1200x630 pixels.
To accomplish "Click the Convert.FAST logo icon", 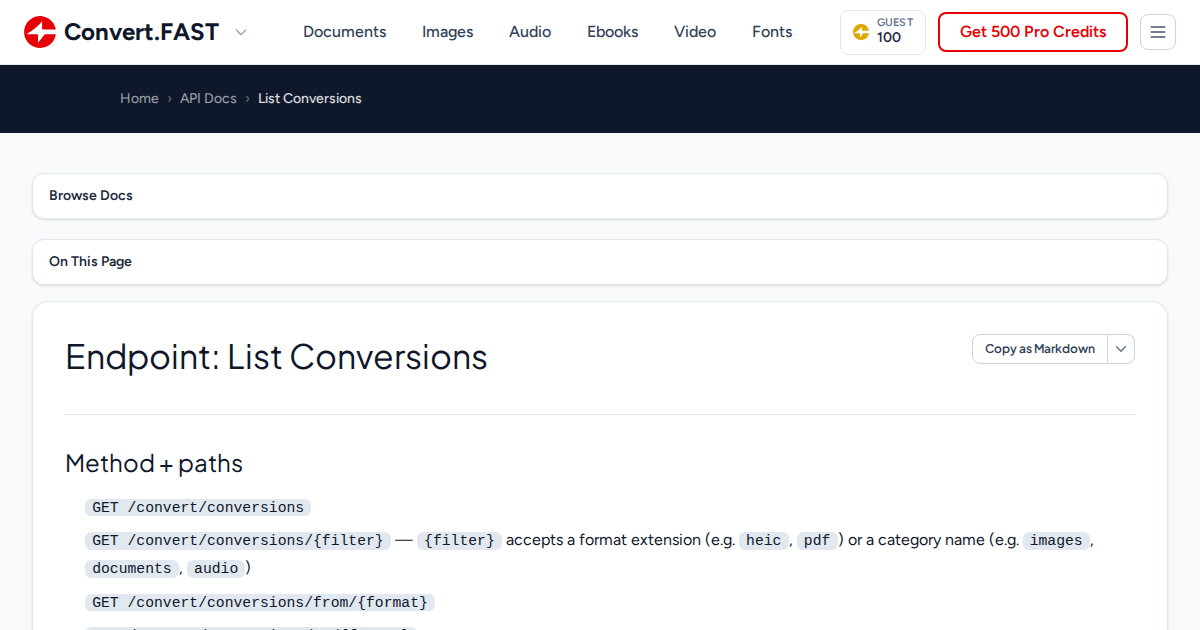I will click(40, 32).
